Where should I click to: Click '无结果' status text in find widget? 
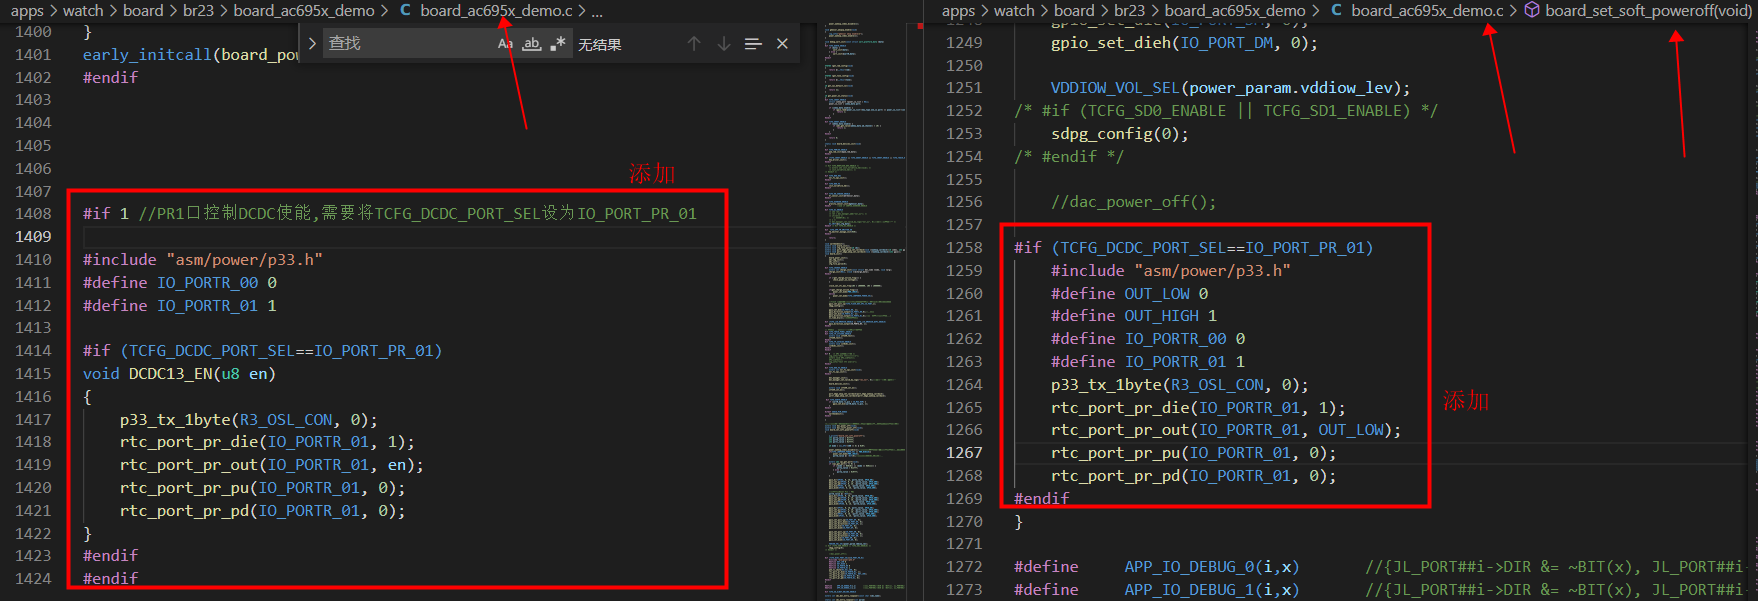click(x=599, y=44)
